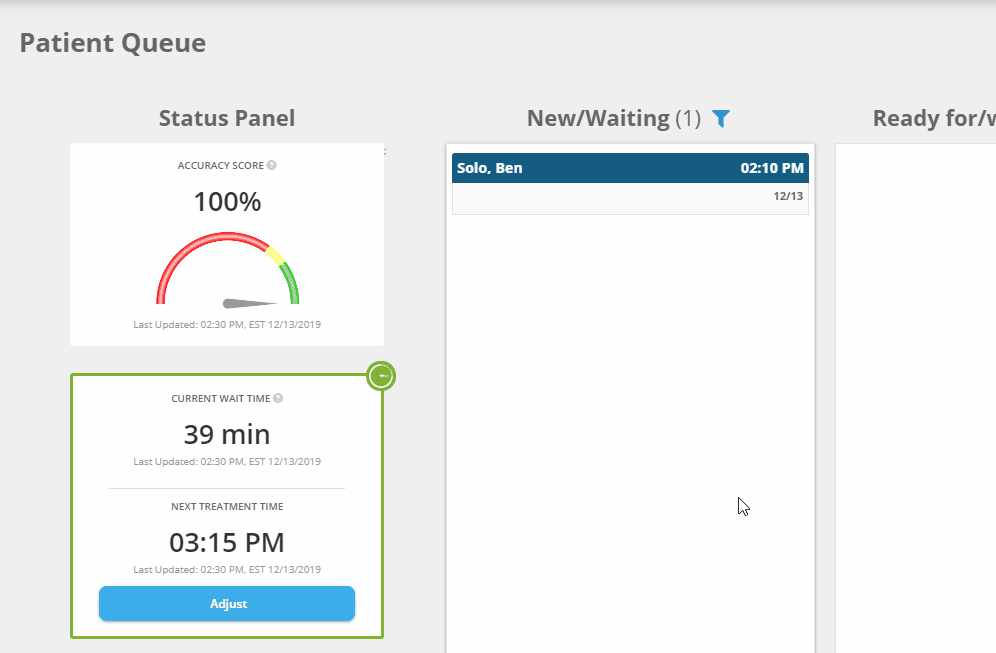Click the 100% accuracy score value

pyautogui.click(x=227, y=202)
